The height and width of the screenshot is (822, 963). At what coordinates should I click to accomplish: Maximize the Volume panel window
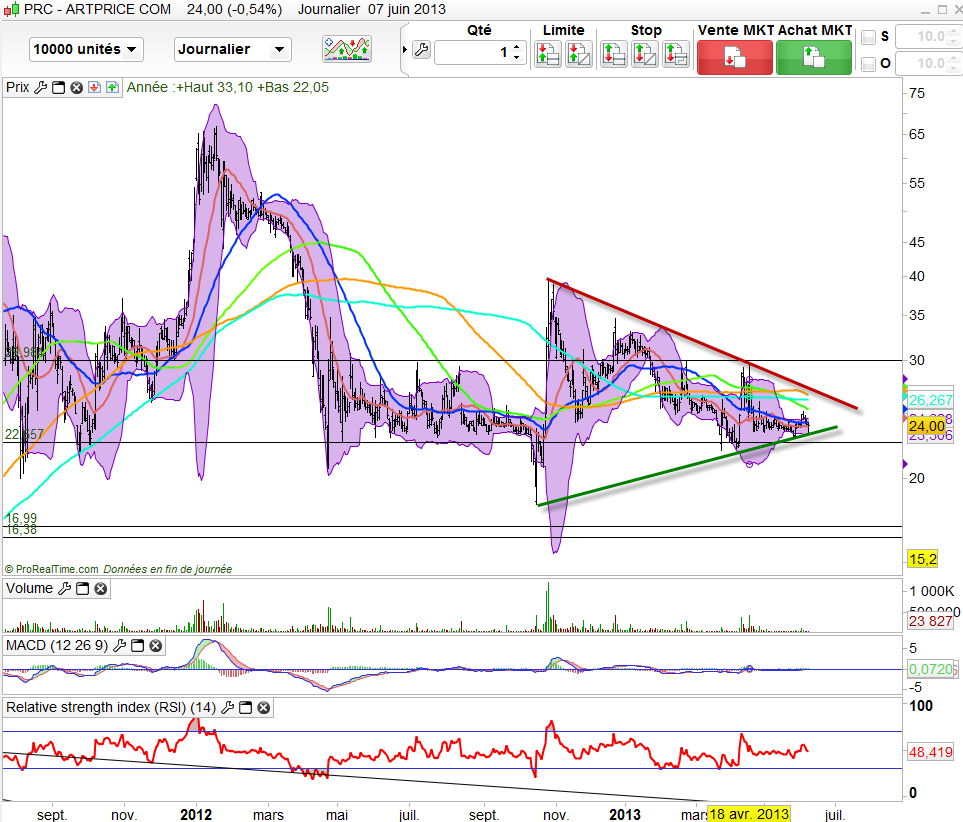83,589
